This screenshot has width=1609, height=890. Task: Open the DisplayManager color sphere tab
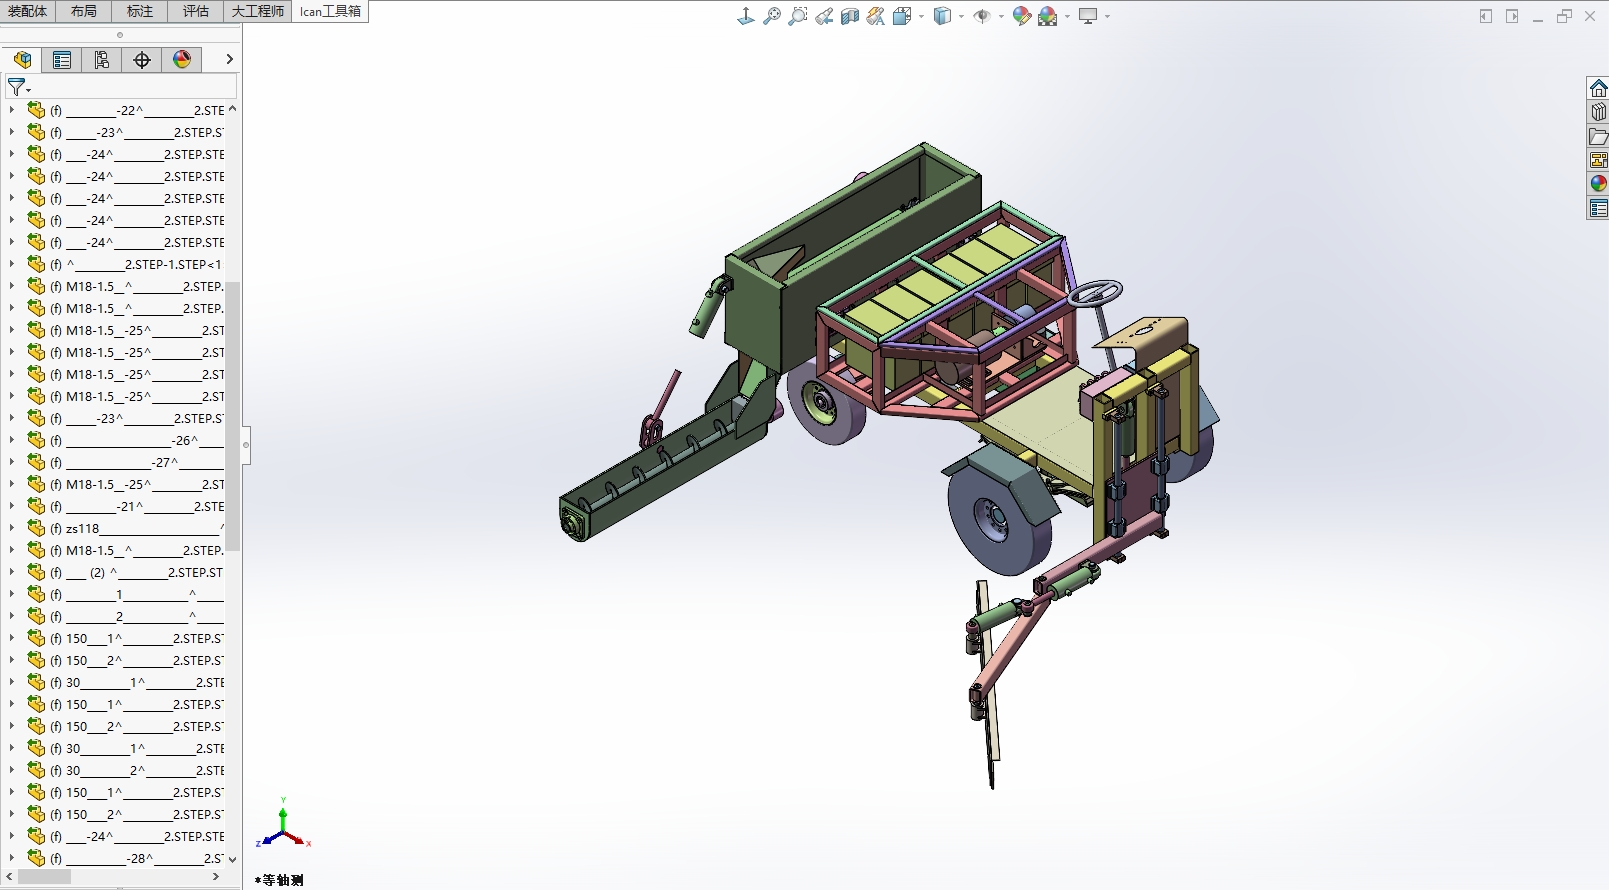pos(182,60)
